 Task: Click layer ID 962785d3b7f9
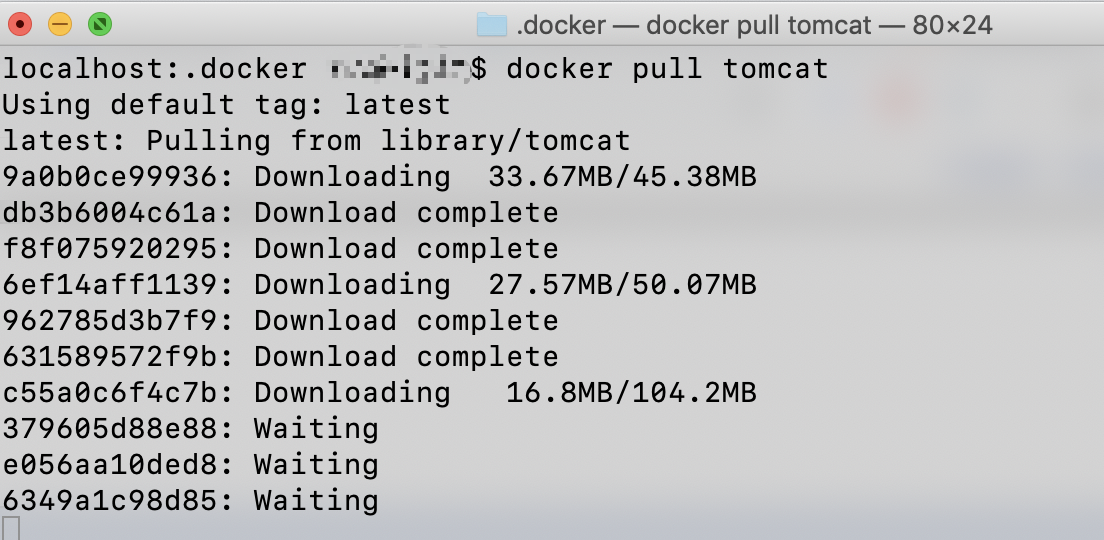[x=108, y=321]
